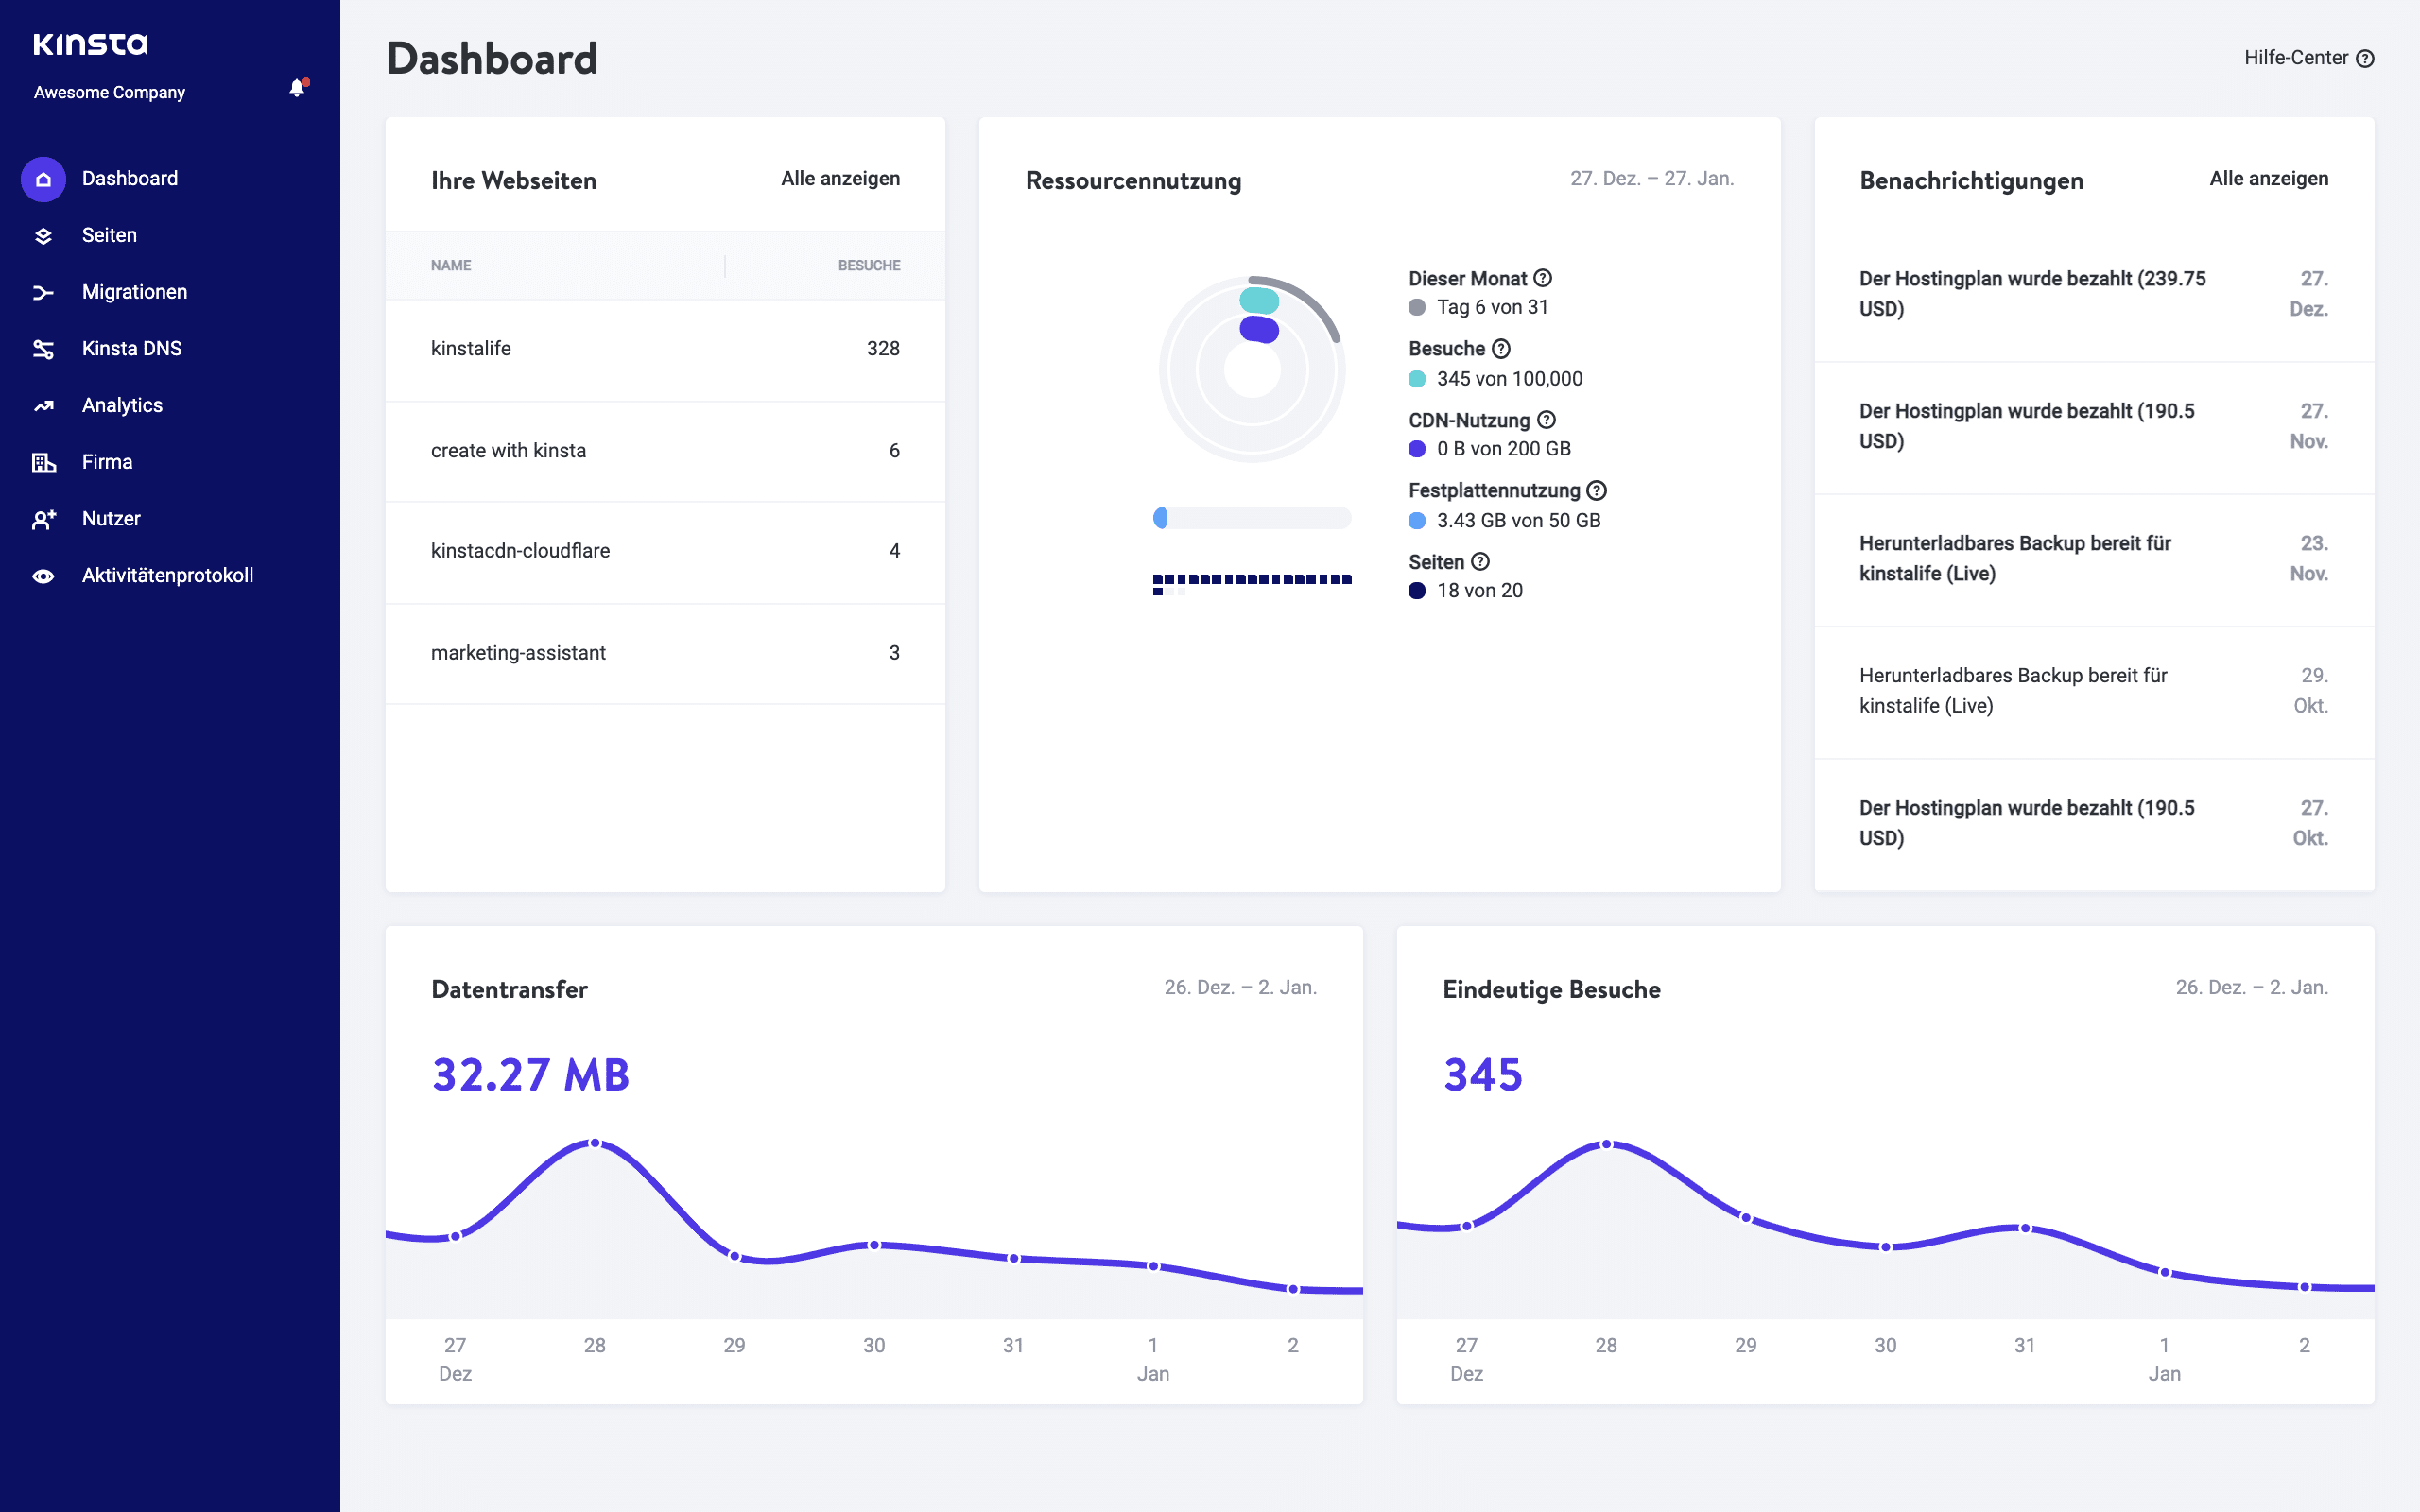The image size is (2420, 1512).
Task: Open the CDN-Nutzung tooltip icon
Action: [1546, 420]
